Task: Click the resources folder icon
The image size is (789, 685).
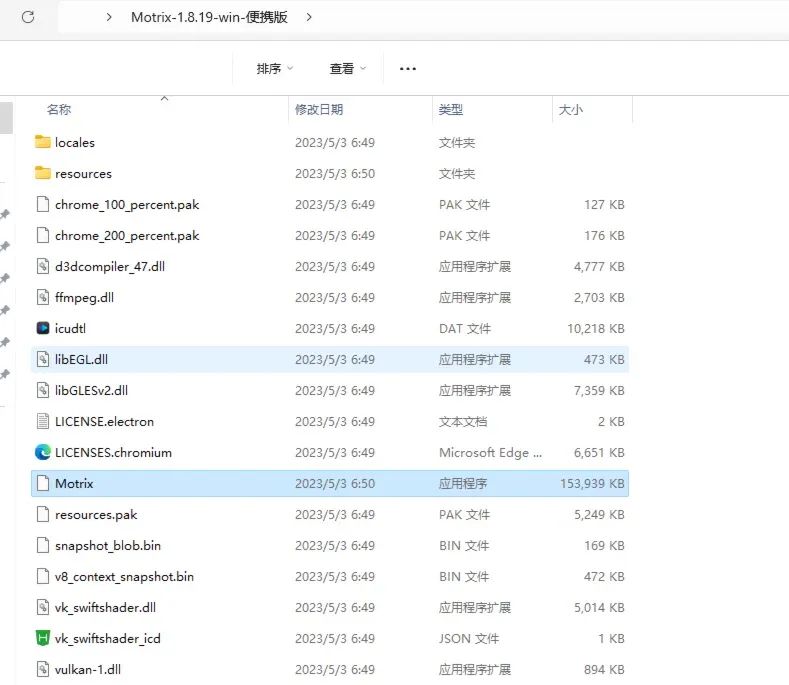Action: 43,173
